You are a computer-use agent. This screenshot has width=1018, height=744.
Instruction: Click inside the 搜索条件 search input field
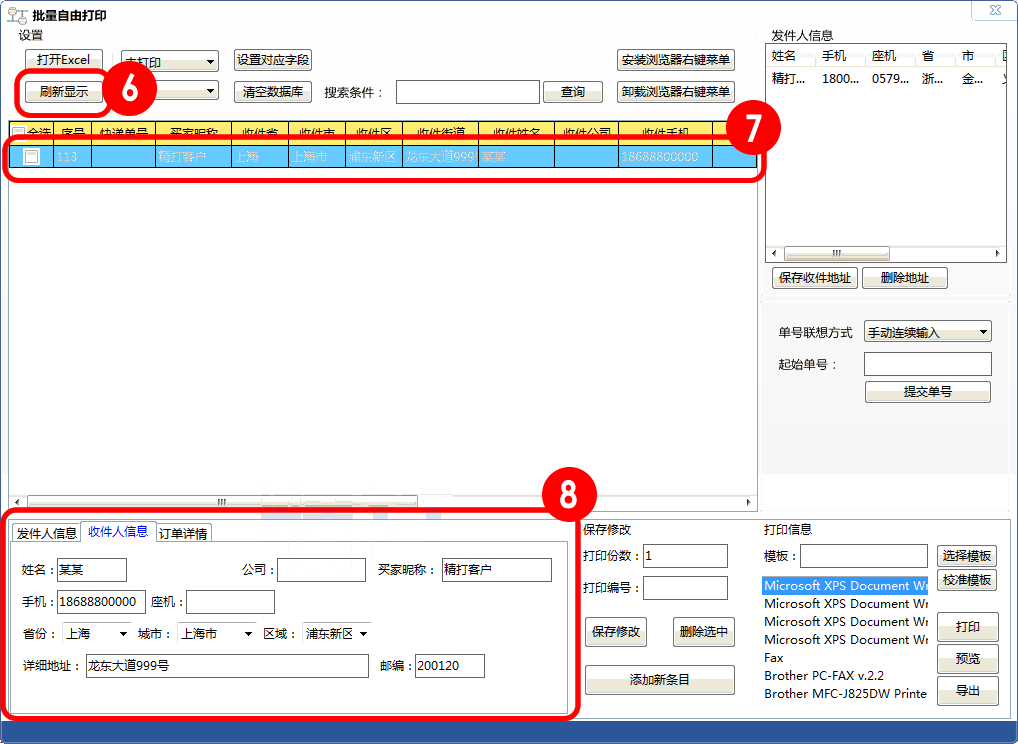(467, 91)
